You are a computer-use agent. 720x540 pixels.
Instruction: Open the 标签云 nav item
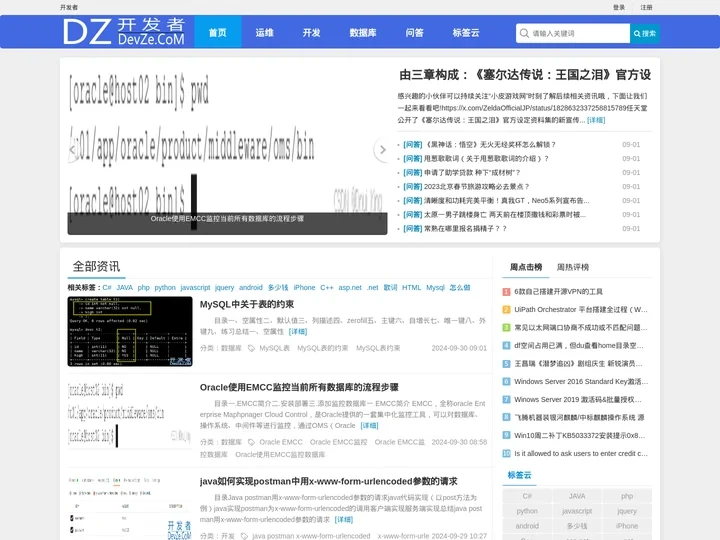[466, 33]
